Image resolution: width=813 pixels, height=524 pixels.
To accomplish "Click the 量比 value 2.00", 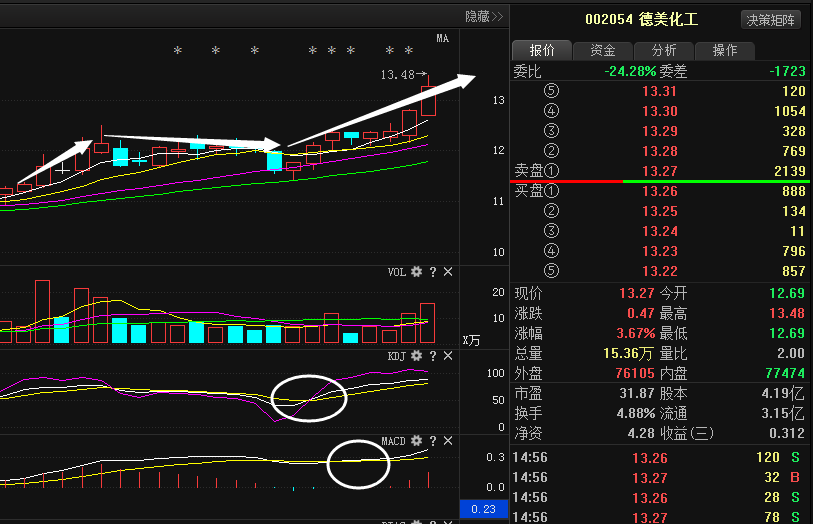I will click(791, 353).
